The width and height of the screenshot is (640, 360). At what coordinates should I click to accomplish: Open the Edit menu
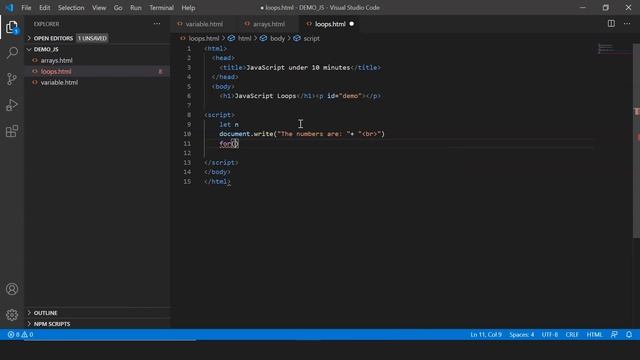(x=44, y=8)
